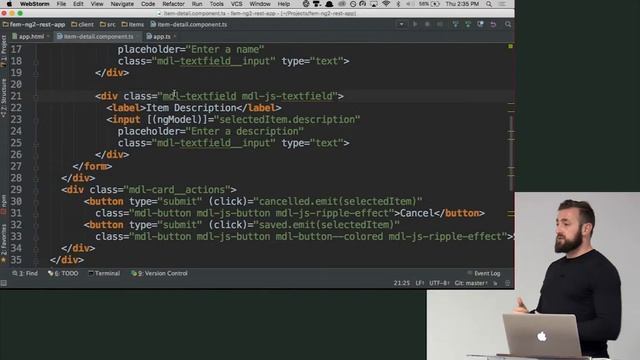Click the src folder breadcrumb
640x360 pixels.
108,24
